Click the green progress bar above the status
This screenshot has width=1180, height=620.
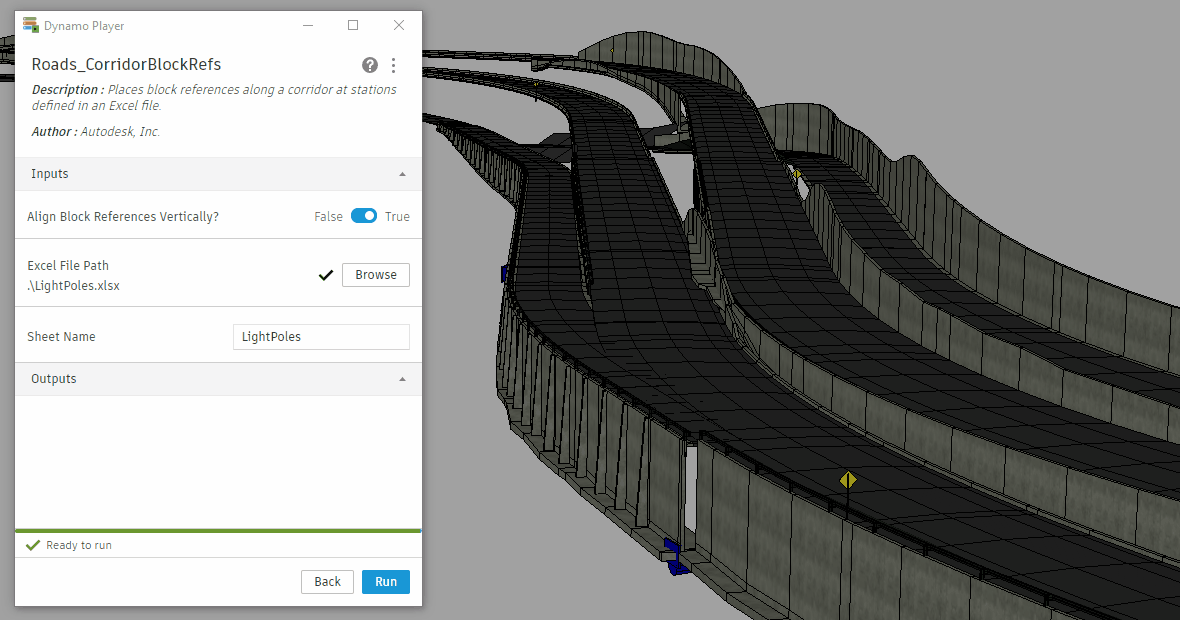(218, 531)
